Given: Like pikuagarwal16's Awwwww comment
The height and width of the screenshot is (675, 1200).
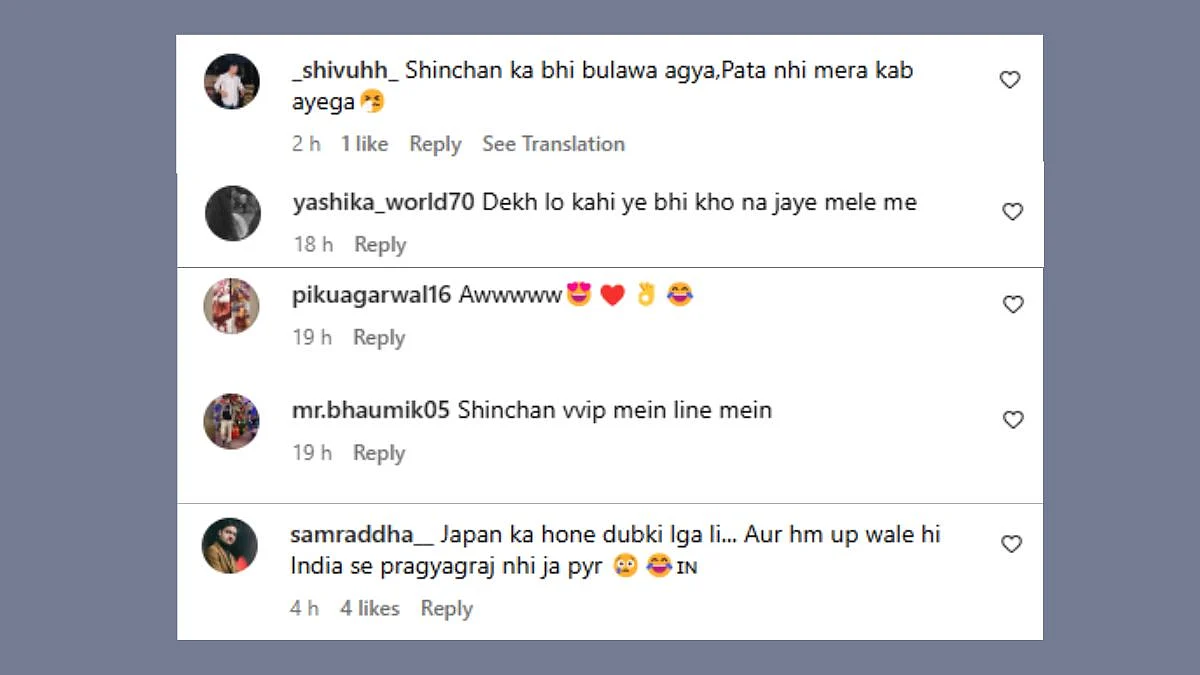Looking at the screenshot, I should tap(1013, 305).
